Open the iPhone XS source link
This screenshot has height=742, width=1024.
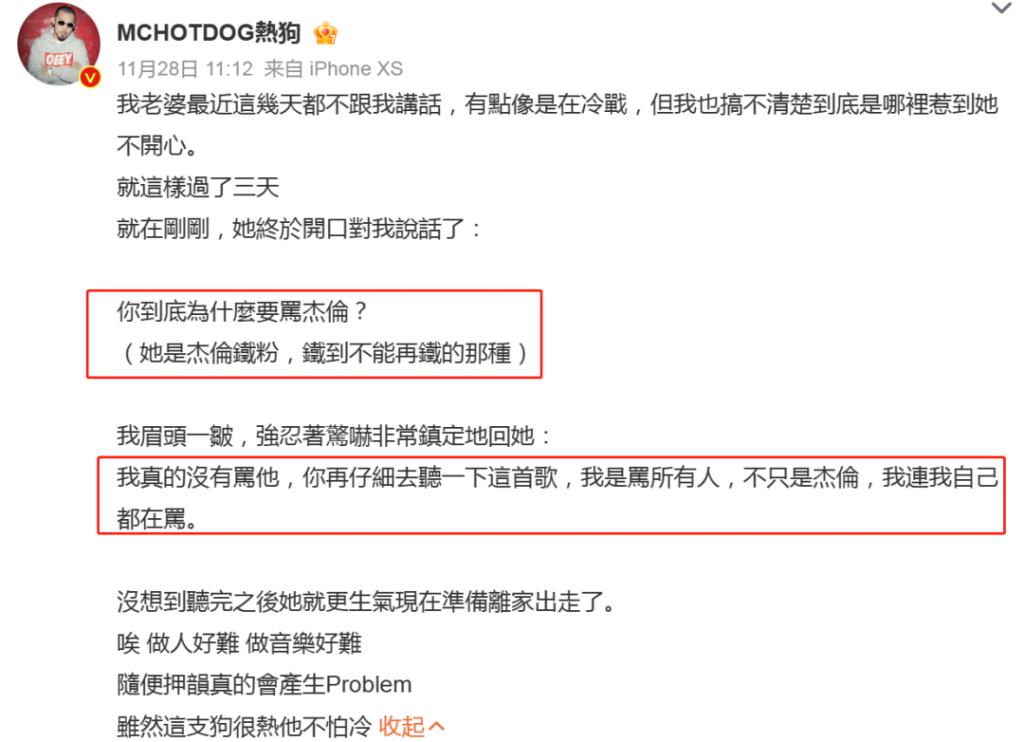coord(356,69)
